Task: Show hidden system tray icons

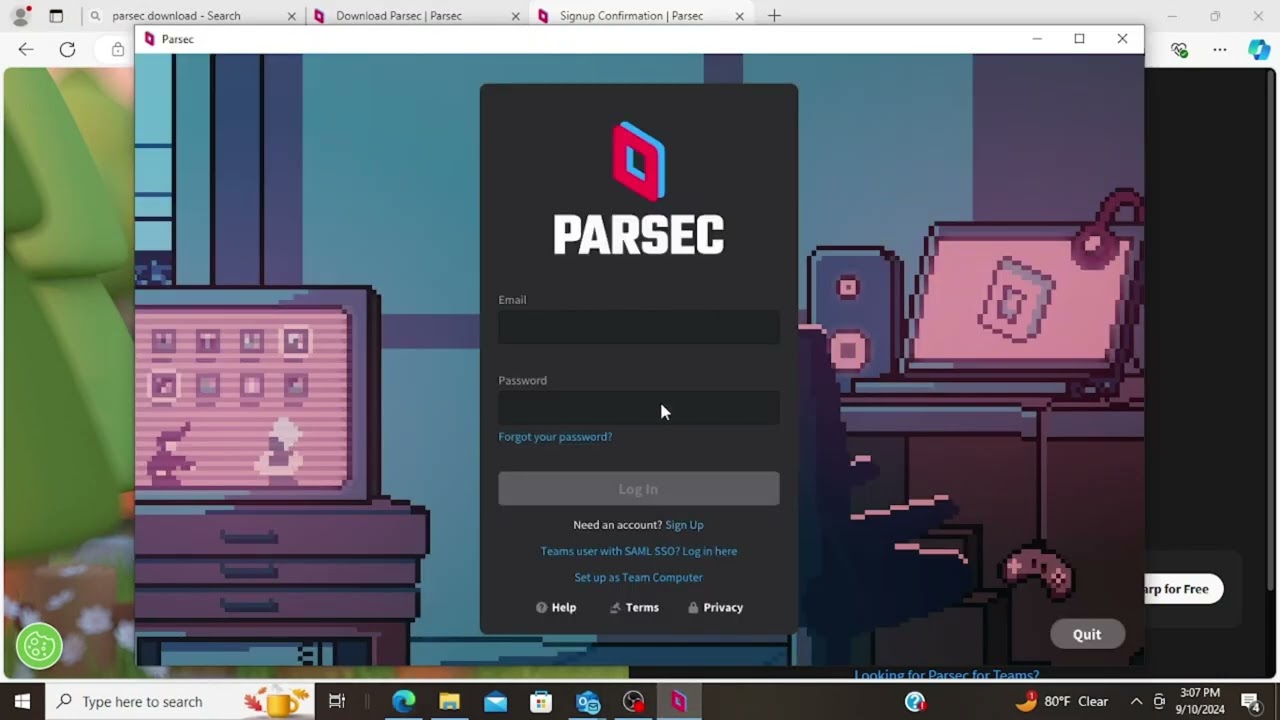Action: pyautogui.click(x=1136, y=702)
